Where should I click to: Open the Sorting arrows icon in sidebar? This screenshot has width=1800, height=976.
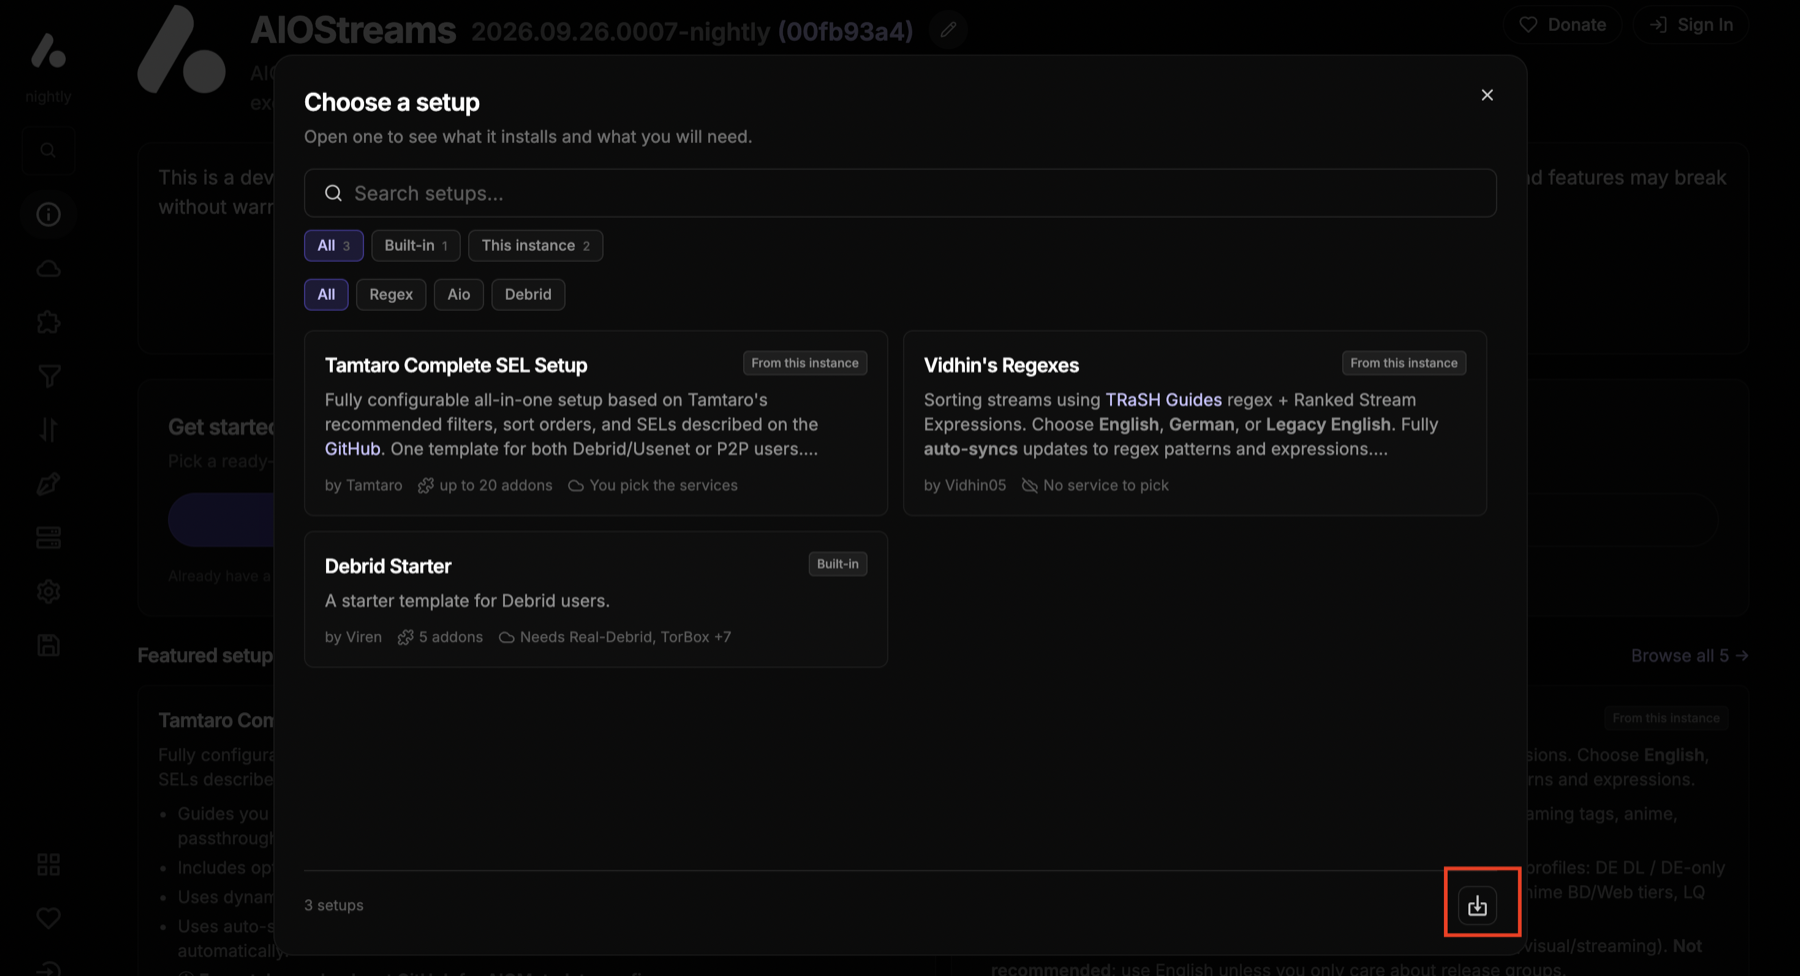[x=48, y=430]
